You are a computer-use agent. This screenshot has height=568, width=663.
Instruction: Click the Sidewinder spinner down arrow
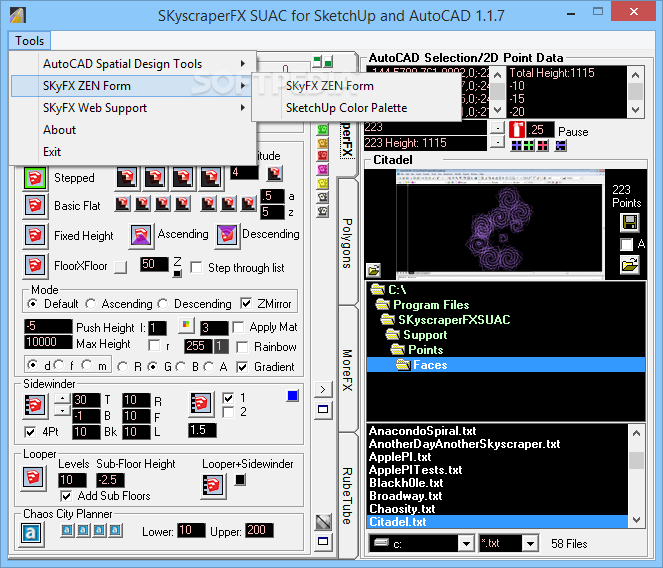[x=62, y=410]
